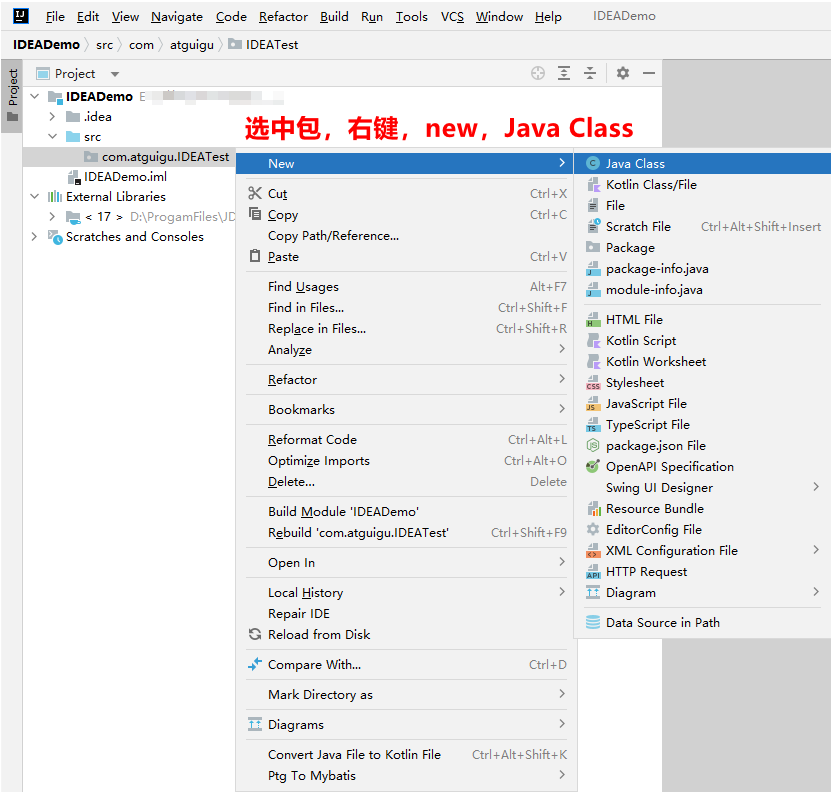Open the Refactor menu in menu bar
The height and width of the screenshot is (792, 831).
click(283, 16)
